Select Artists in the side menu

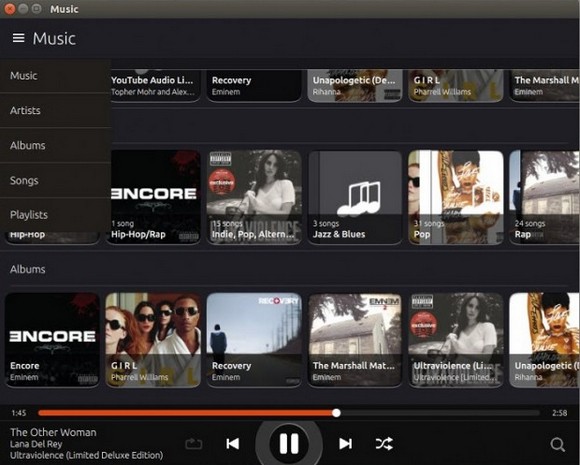click(x=55, y=110)
